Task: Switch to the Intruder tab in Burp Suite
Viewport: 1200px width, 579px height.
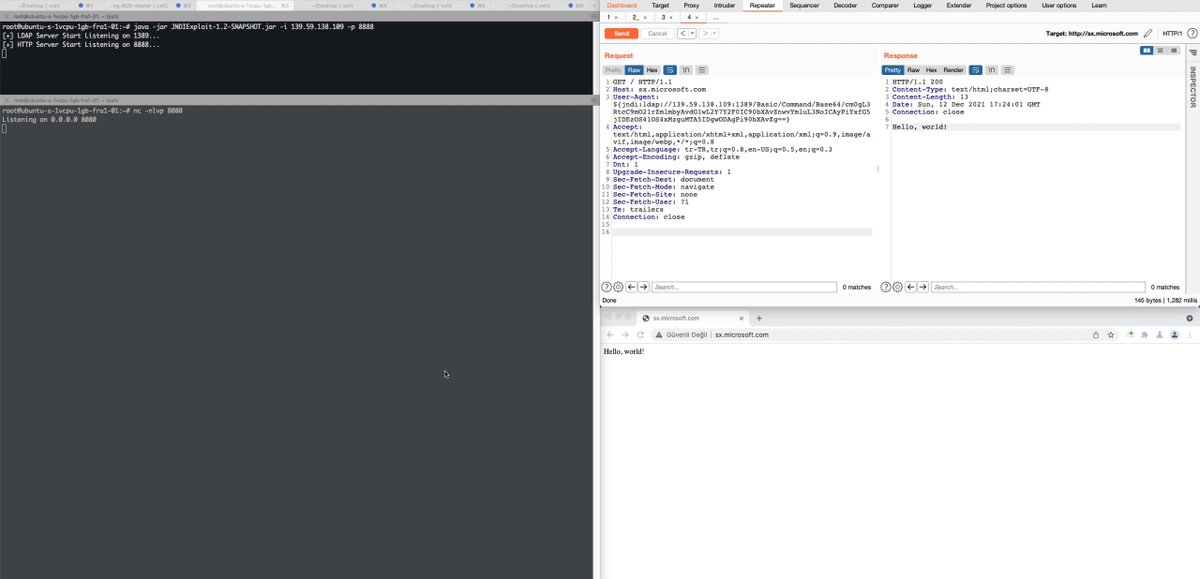Action: [x=724, y=4]
